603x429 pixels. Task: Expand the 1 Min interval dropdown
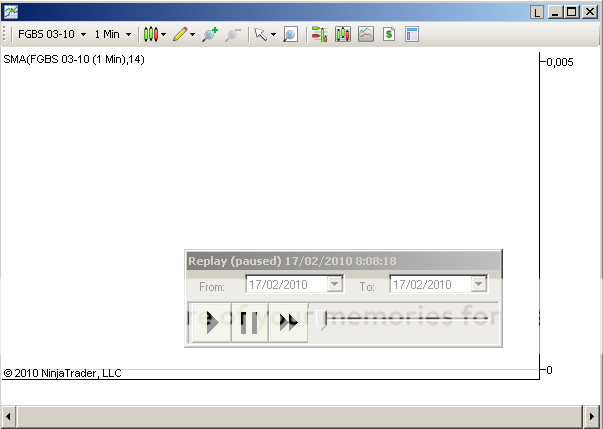[x=128, y=34]
